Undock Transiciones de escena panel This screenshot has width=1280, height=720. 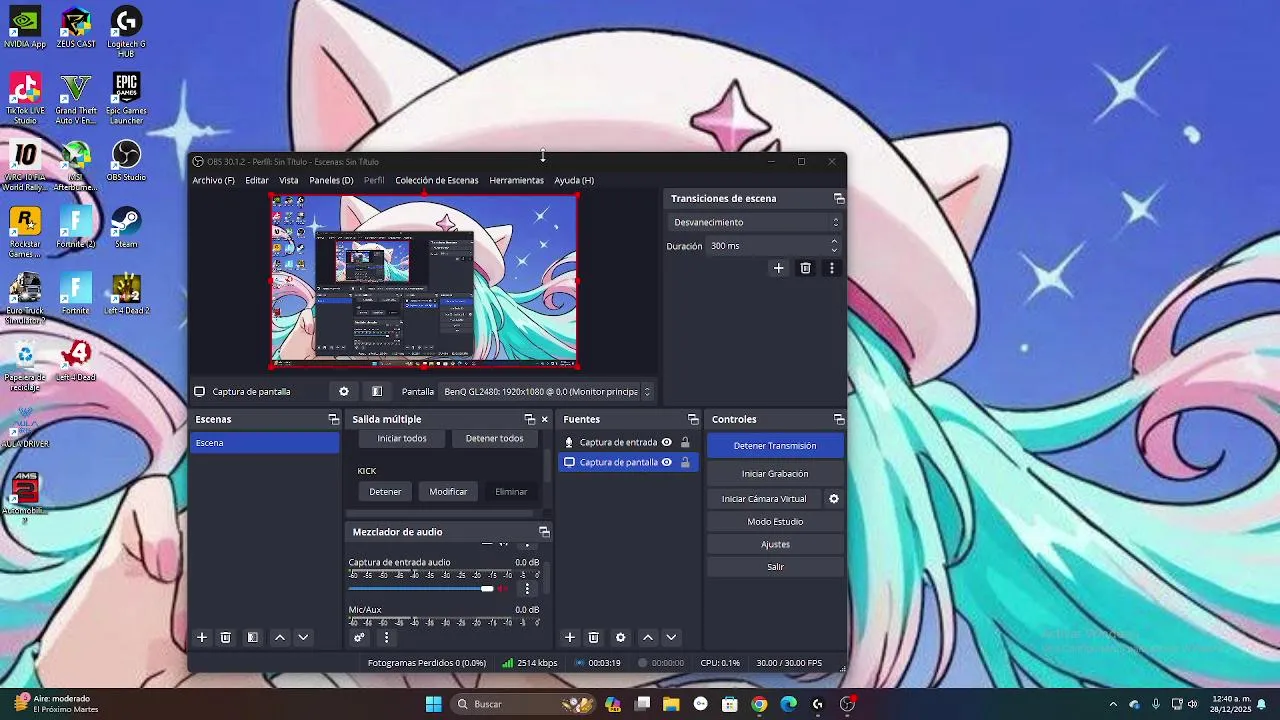coord(839,199)
